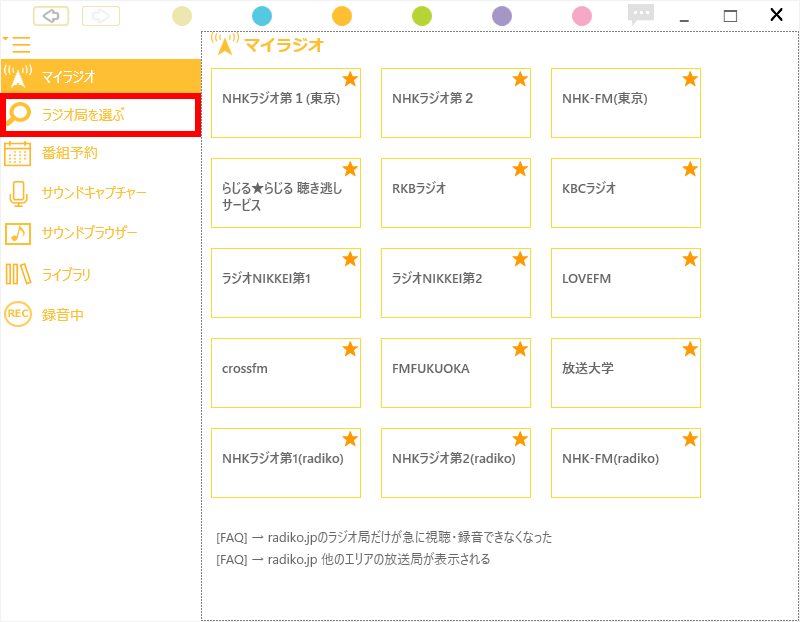
Task: Open ラジオ局を選ぶ in the sidebar
Action: 101,115
